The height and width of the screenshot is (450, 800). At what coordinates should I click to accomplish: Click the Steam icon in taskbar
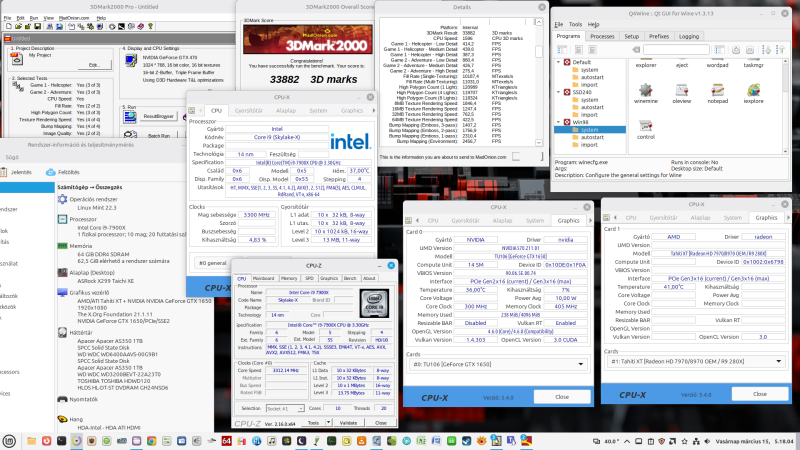[466, 441]
